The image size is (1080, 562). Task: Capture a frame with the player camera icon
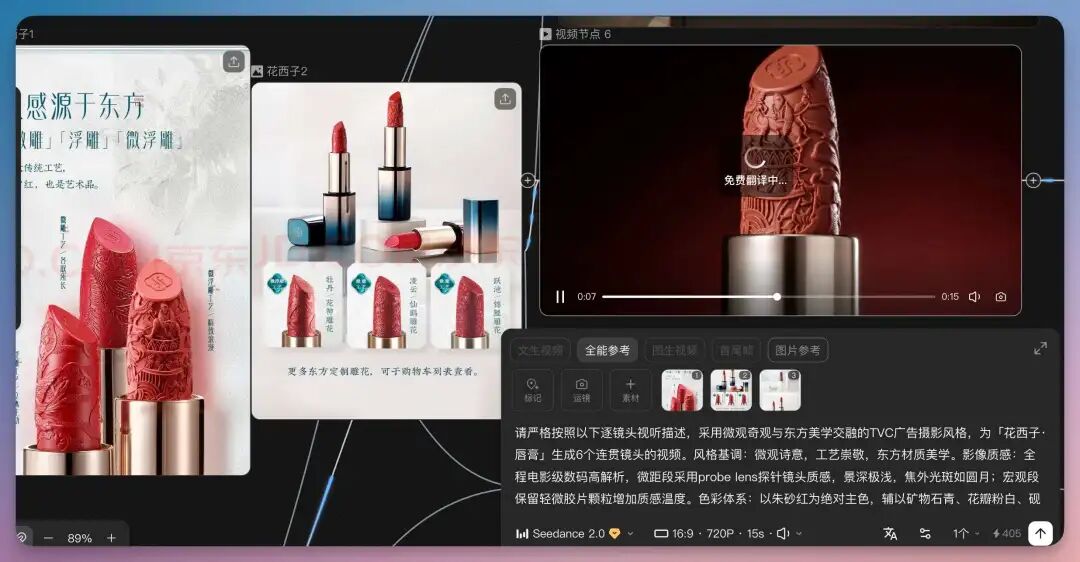(1001, 297)
